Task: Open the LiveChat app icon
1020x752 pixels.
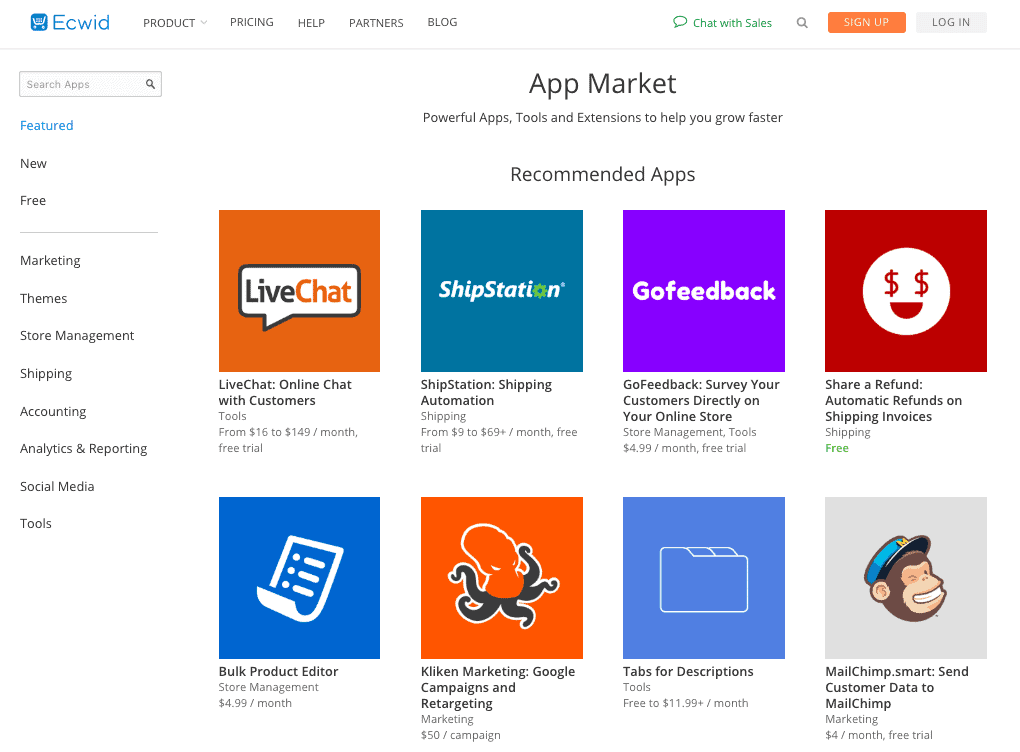Action: pos(299,291)
